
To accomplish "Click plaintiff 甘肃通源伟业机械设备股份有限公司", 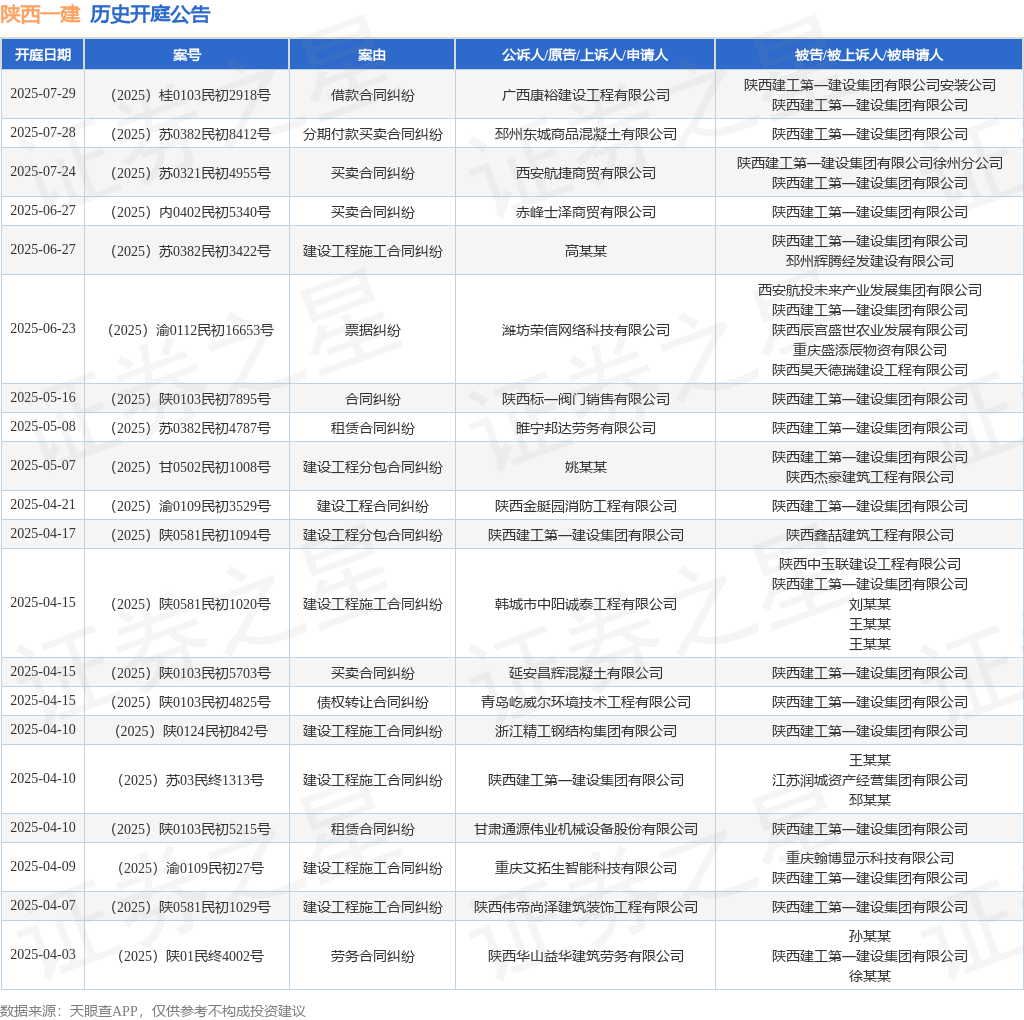I will coord(585,829).
